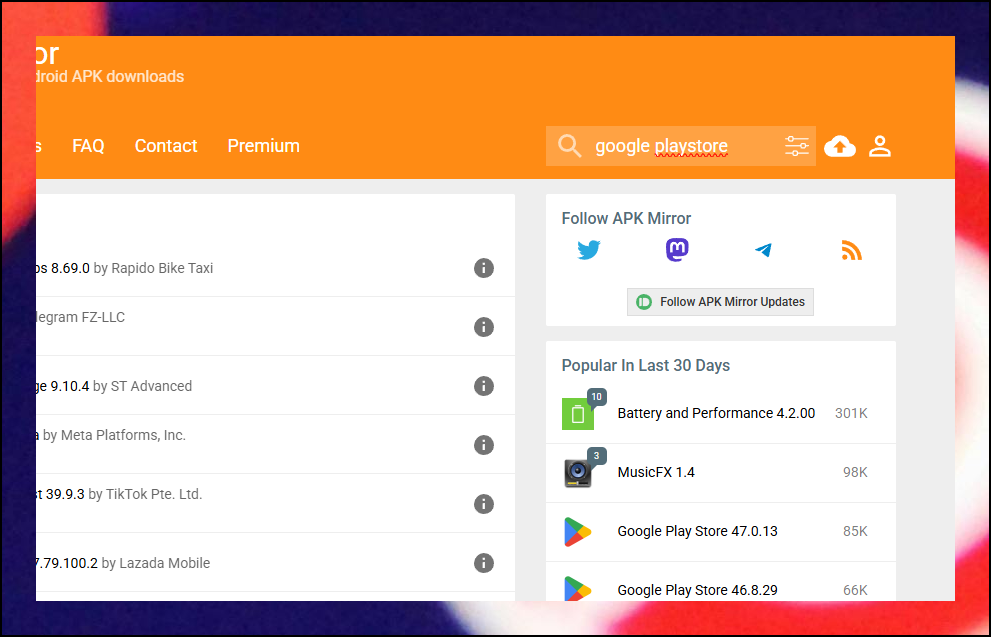Open the TikTok Pte. Ltd. developer link
This screenshot has height=637, width=991.
point(154,494)
